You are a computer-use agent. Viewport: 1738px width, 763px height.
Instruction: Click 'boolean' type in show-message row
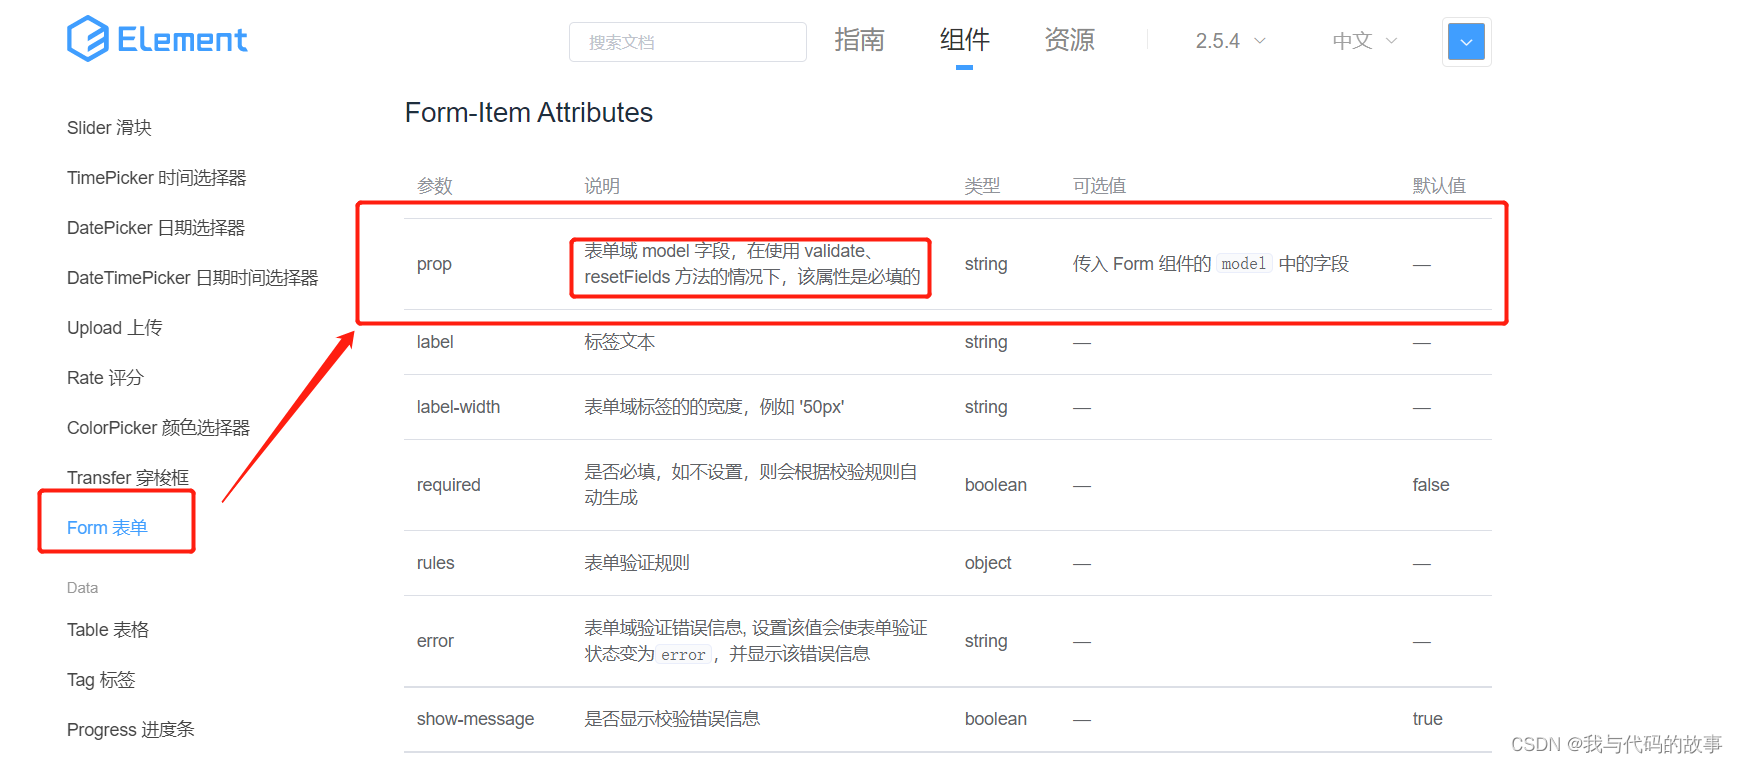[x=996, y=719]
